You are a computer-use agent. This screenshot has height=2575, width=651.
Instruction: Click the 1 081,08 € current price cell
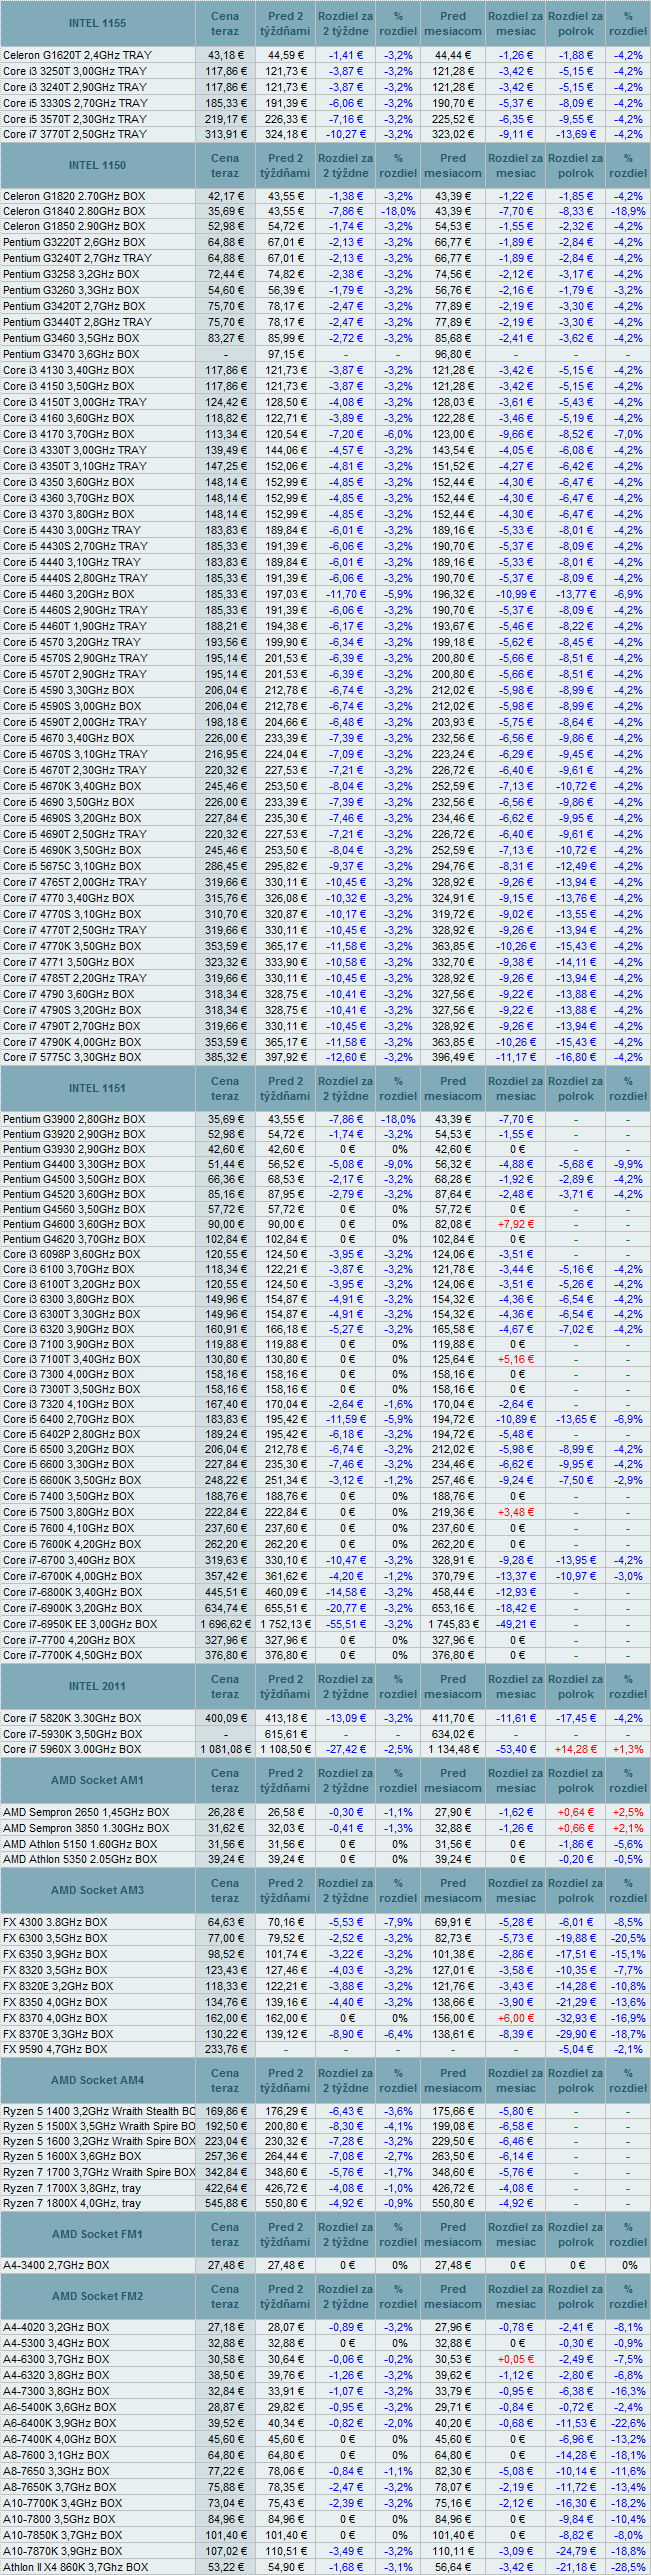226,1749
